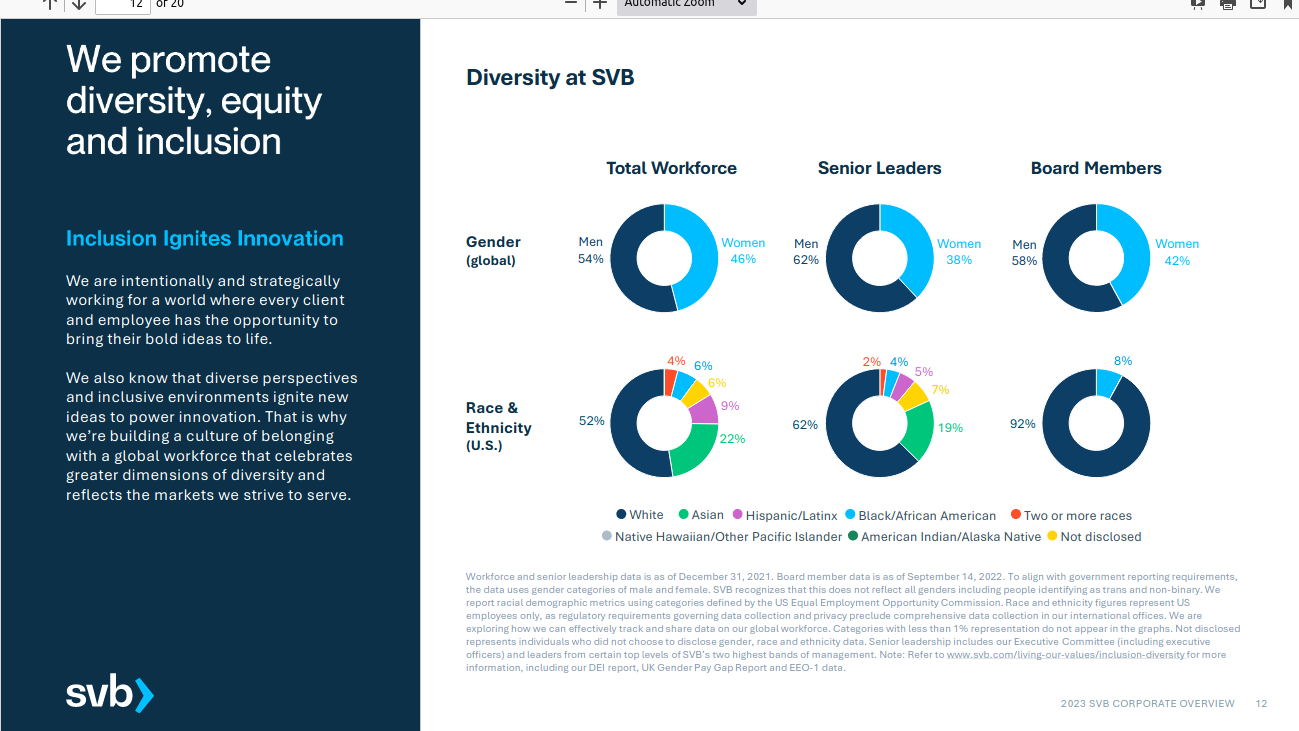Switch to presentation mode icon
Screen dimensions: 1299x731
[x=1197, y=3]
